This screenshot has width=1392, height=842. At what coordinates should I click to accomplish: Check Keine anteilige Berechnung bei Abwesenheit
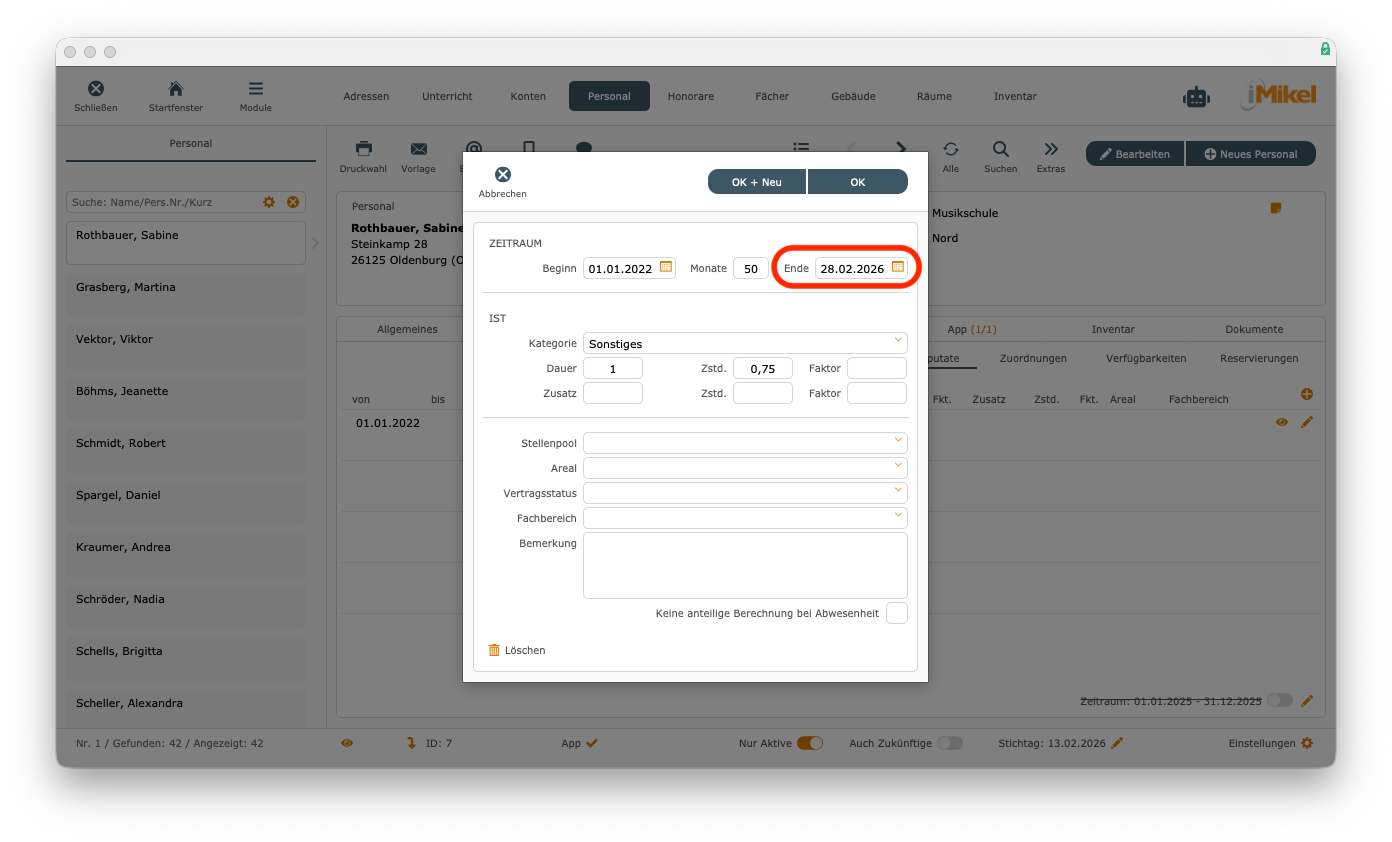897,613
